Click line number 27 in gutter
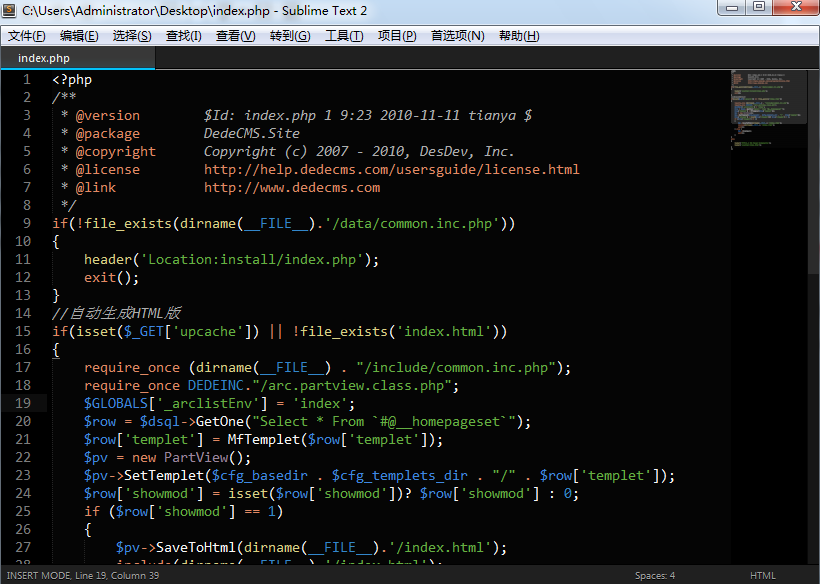Viewport: 820px width, 584px height. pos(23,547)
